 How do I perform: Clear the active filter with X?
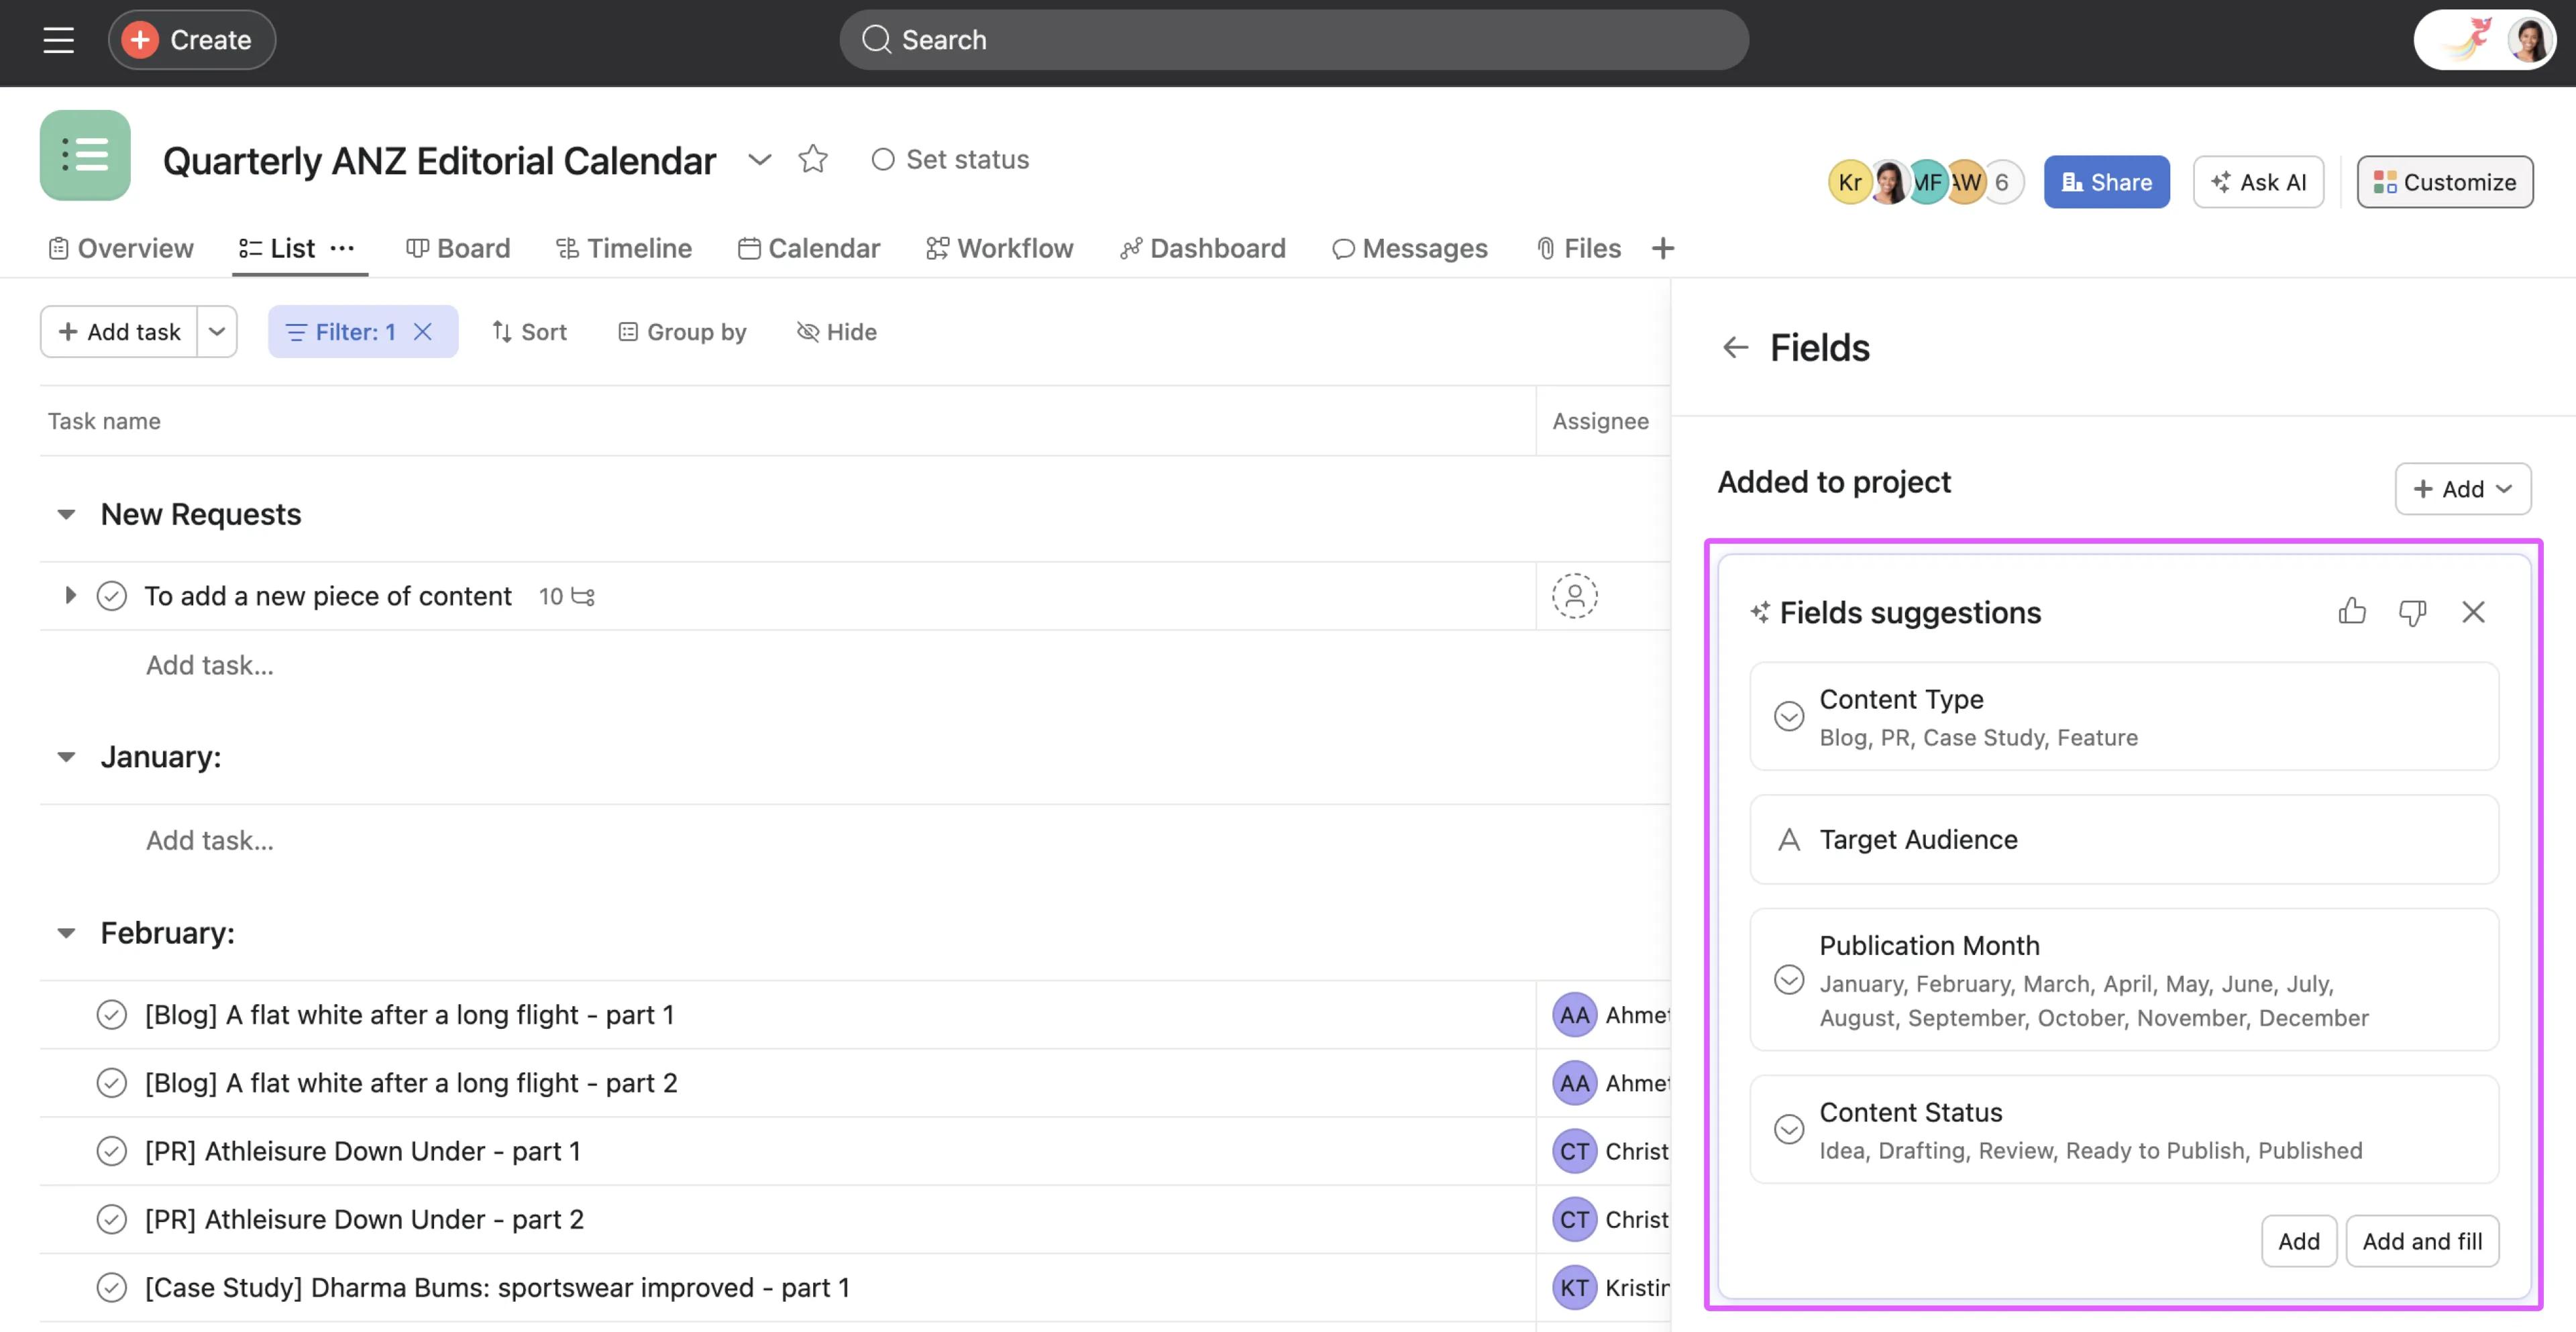[423, 332]
